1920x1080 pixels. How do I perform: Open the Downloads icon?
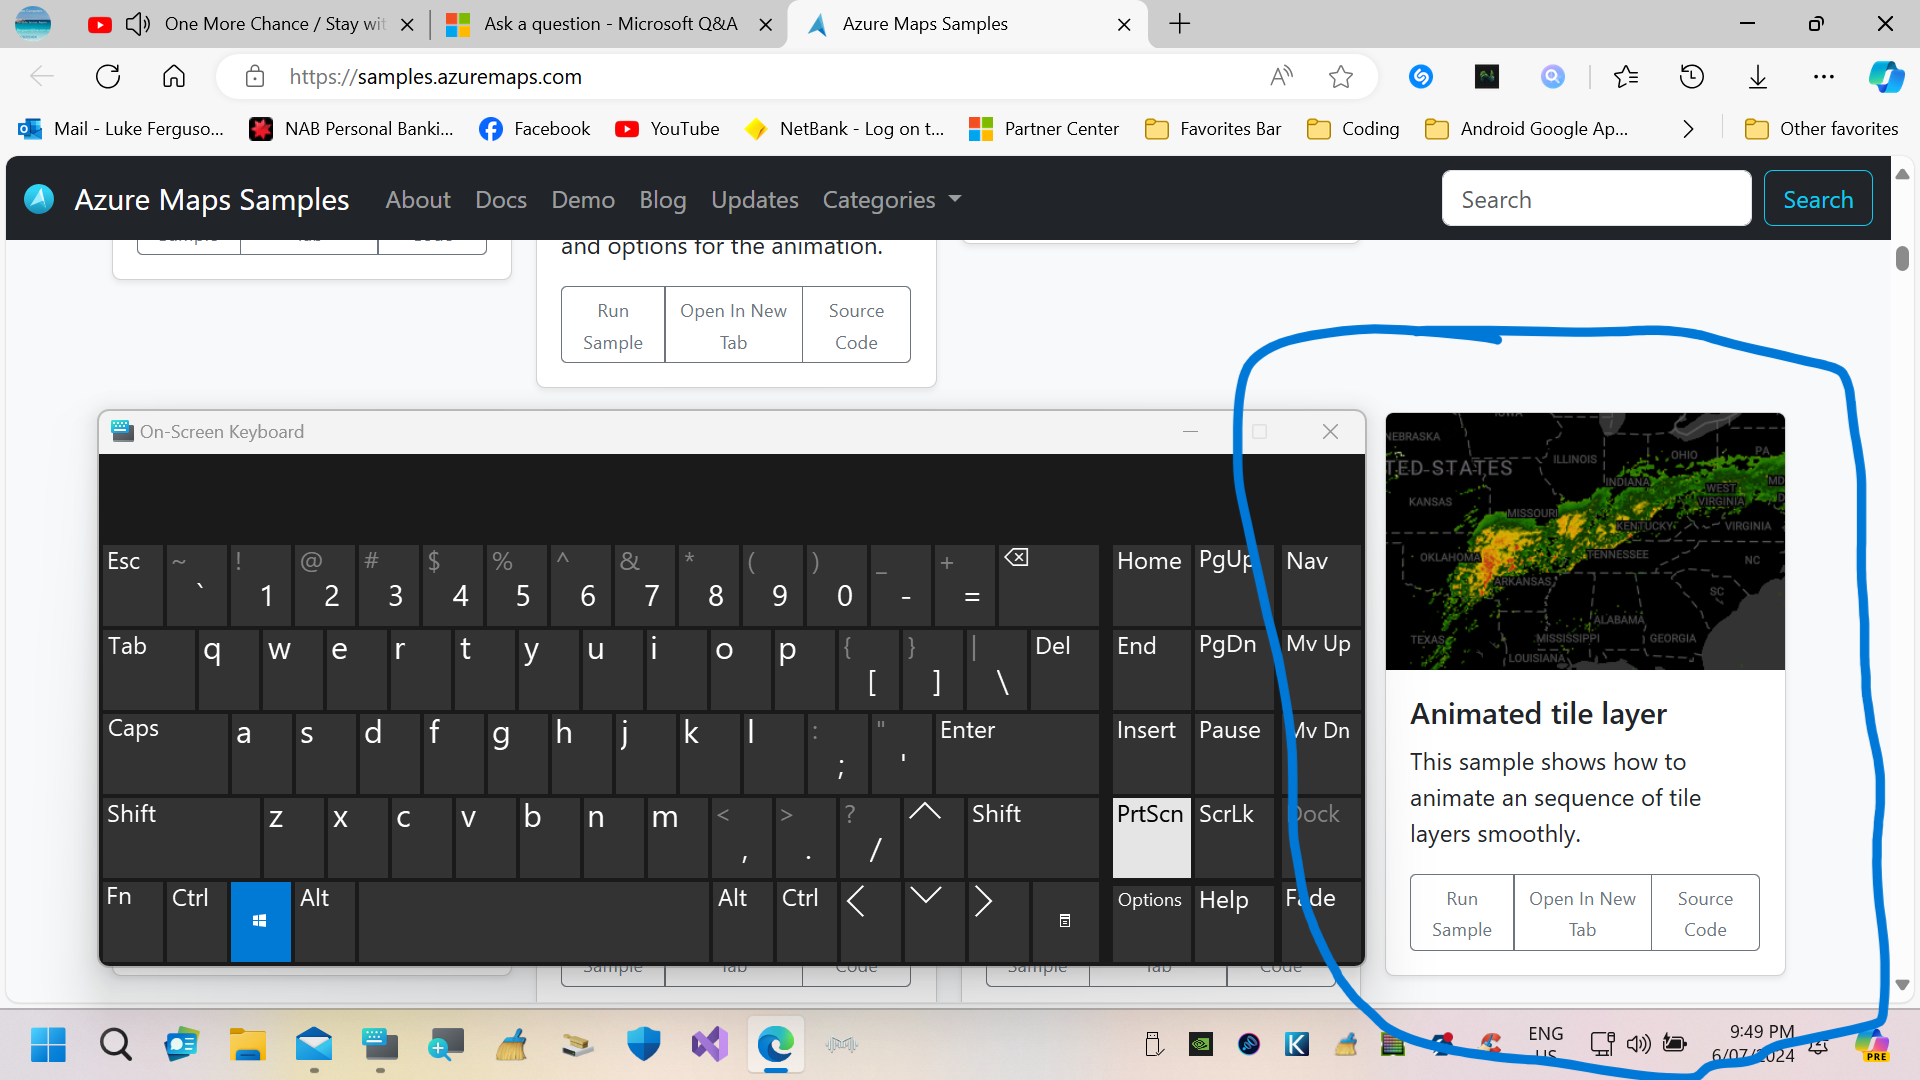1758,77
